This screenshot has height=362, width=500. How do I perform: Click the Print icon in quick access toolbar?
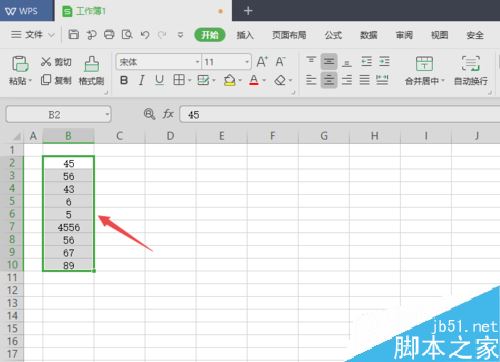click(x=109, y=34)
